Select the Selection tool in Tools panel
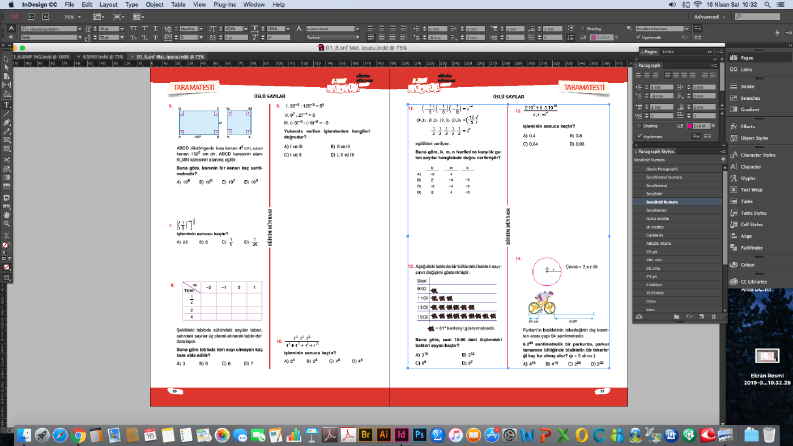Viewport: 793px width, 446px height. pos(6,59)
